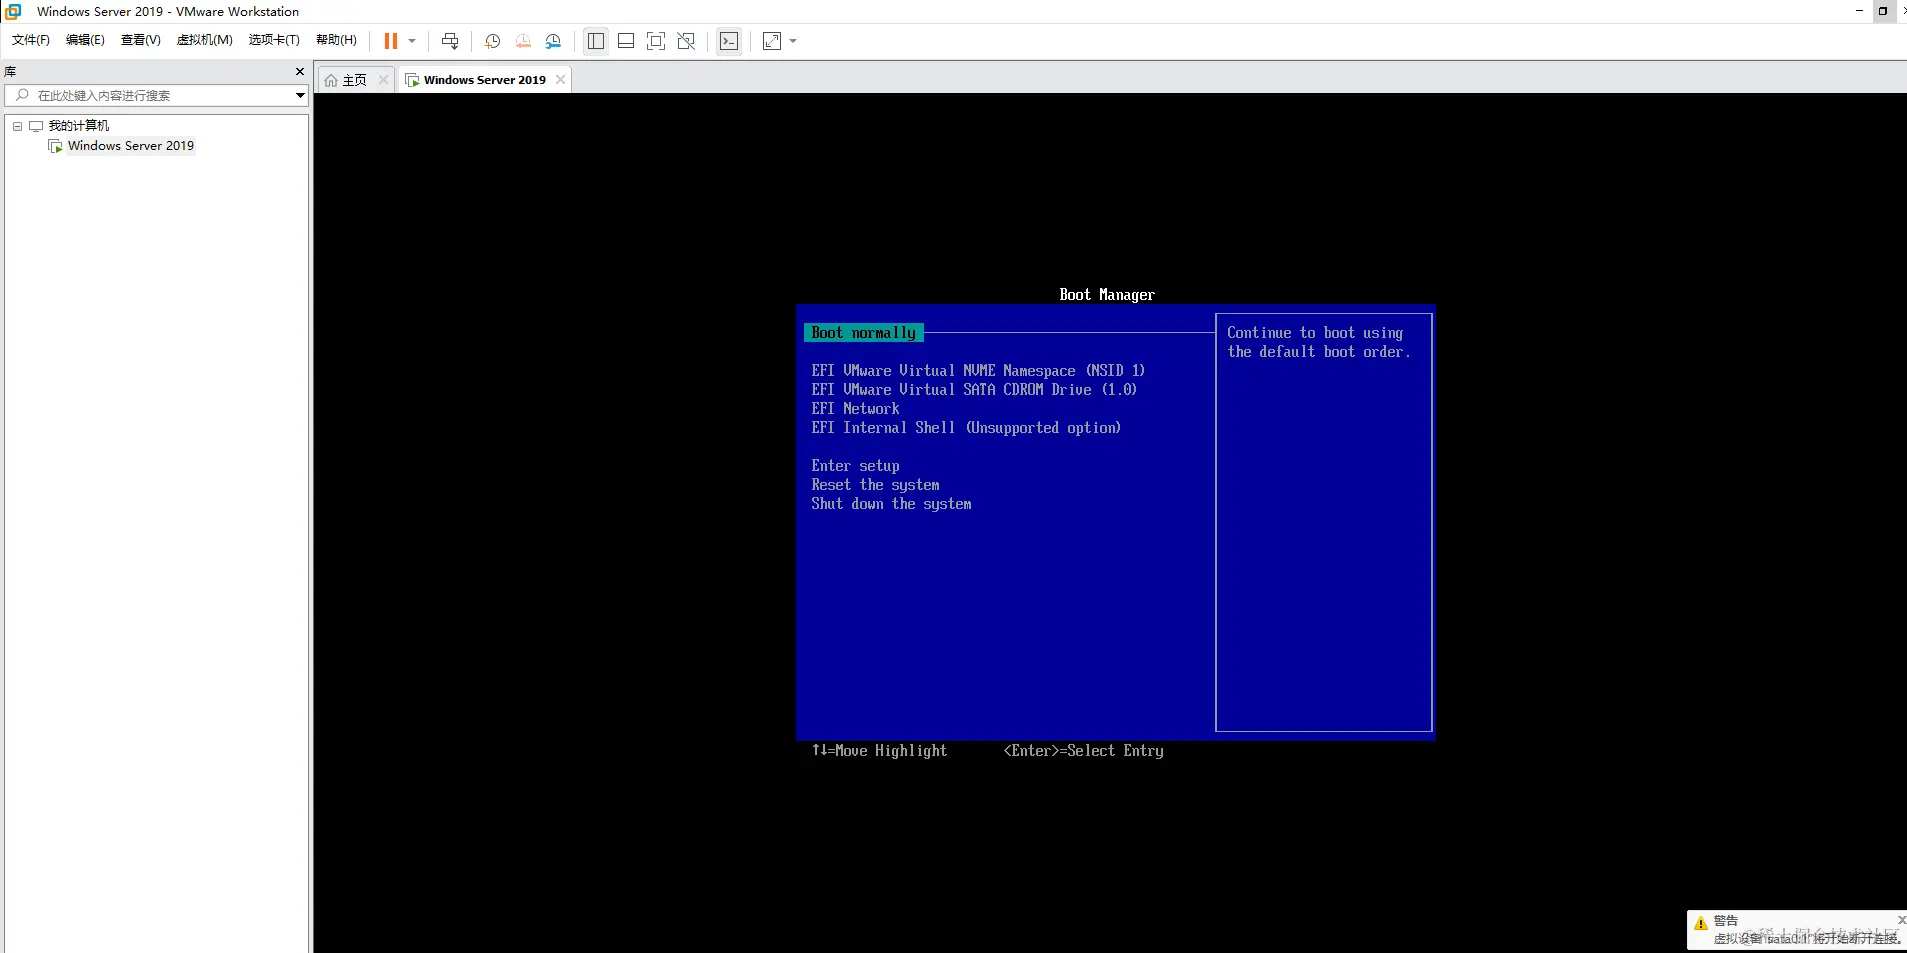Take a snapshot of the virtual machine

[492, 41]
